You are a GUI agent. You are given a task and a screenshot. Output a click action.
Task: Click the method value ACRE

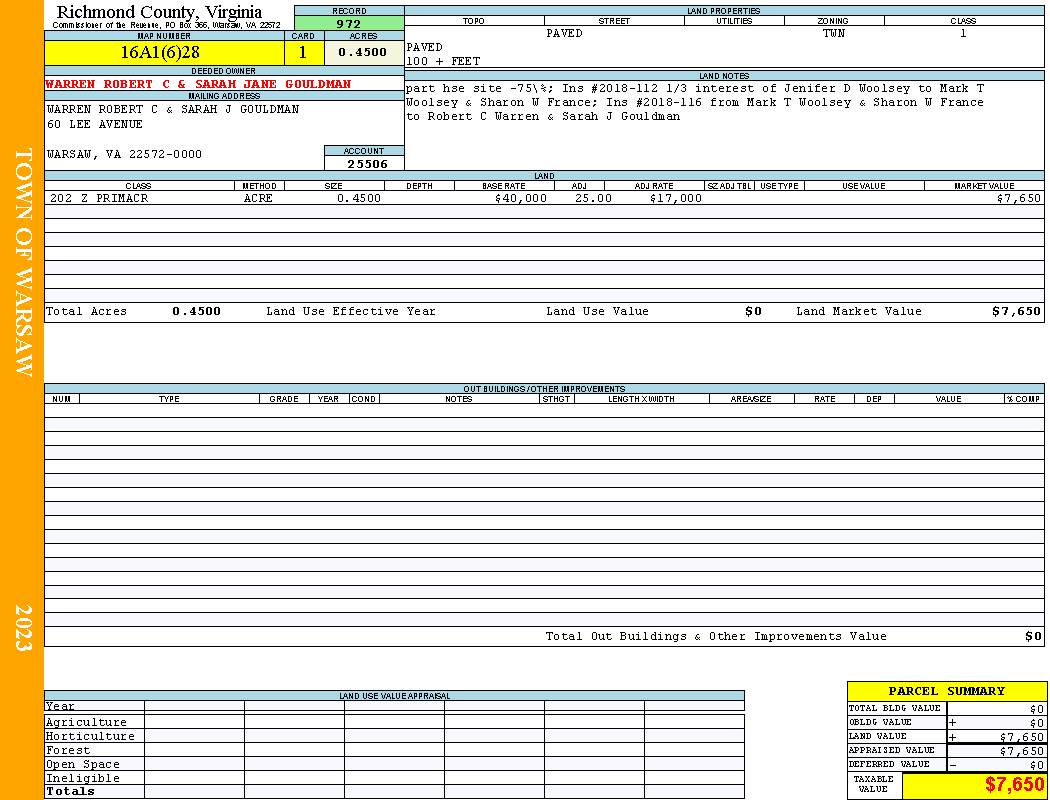point(258,199)
